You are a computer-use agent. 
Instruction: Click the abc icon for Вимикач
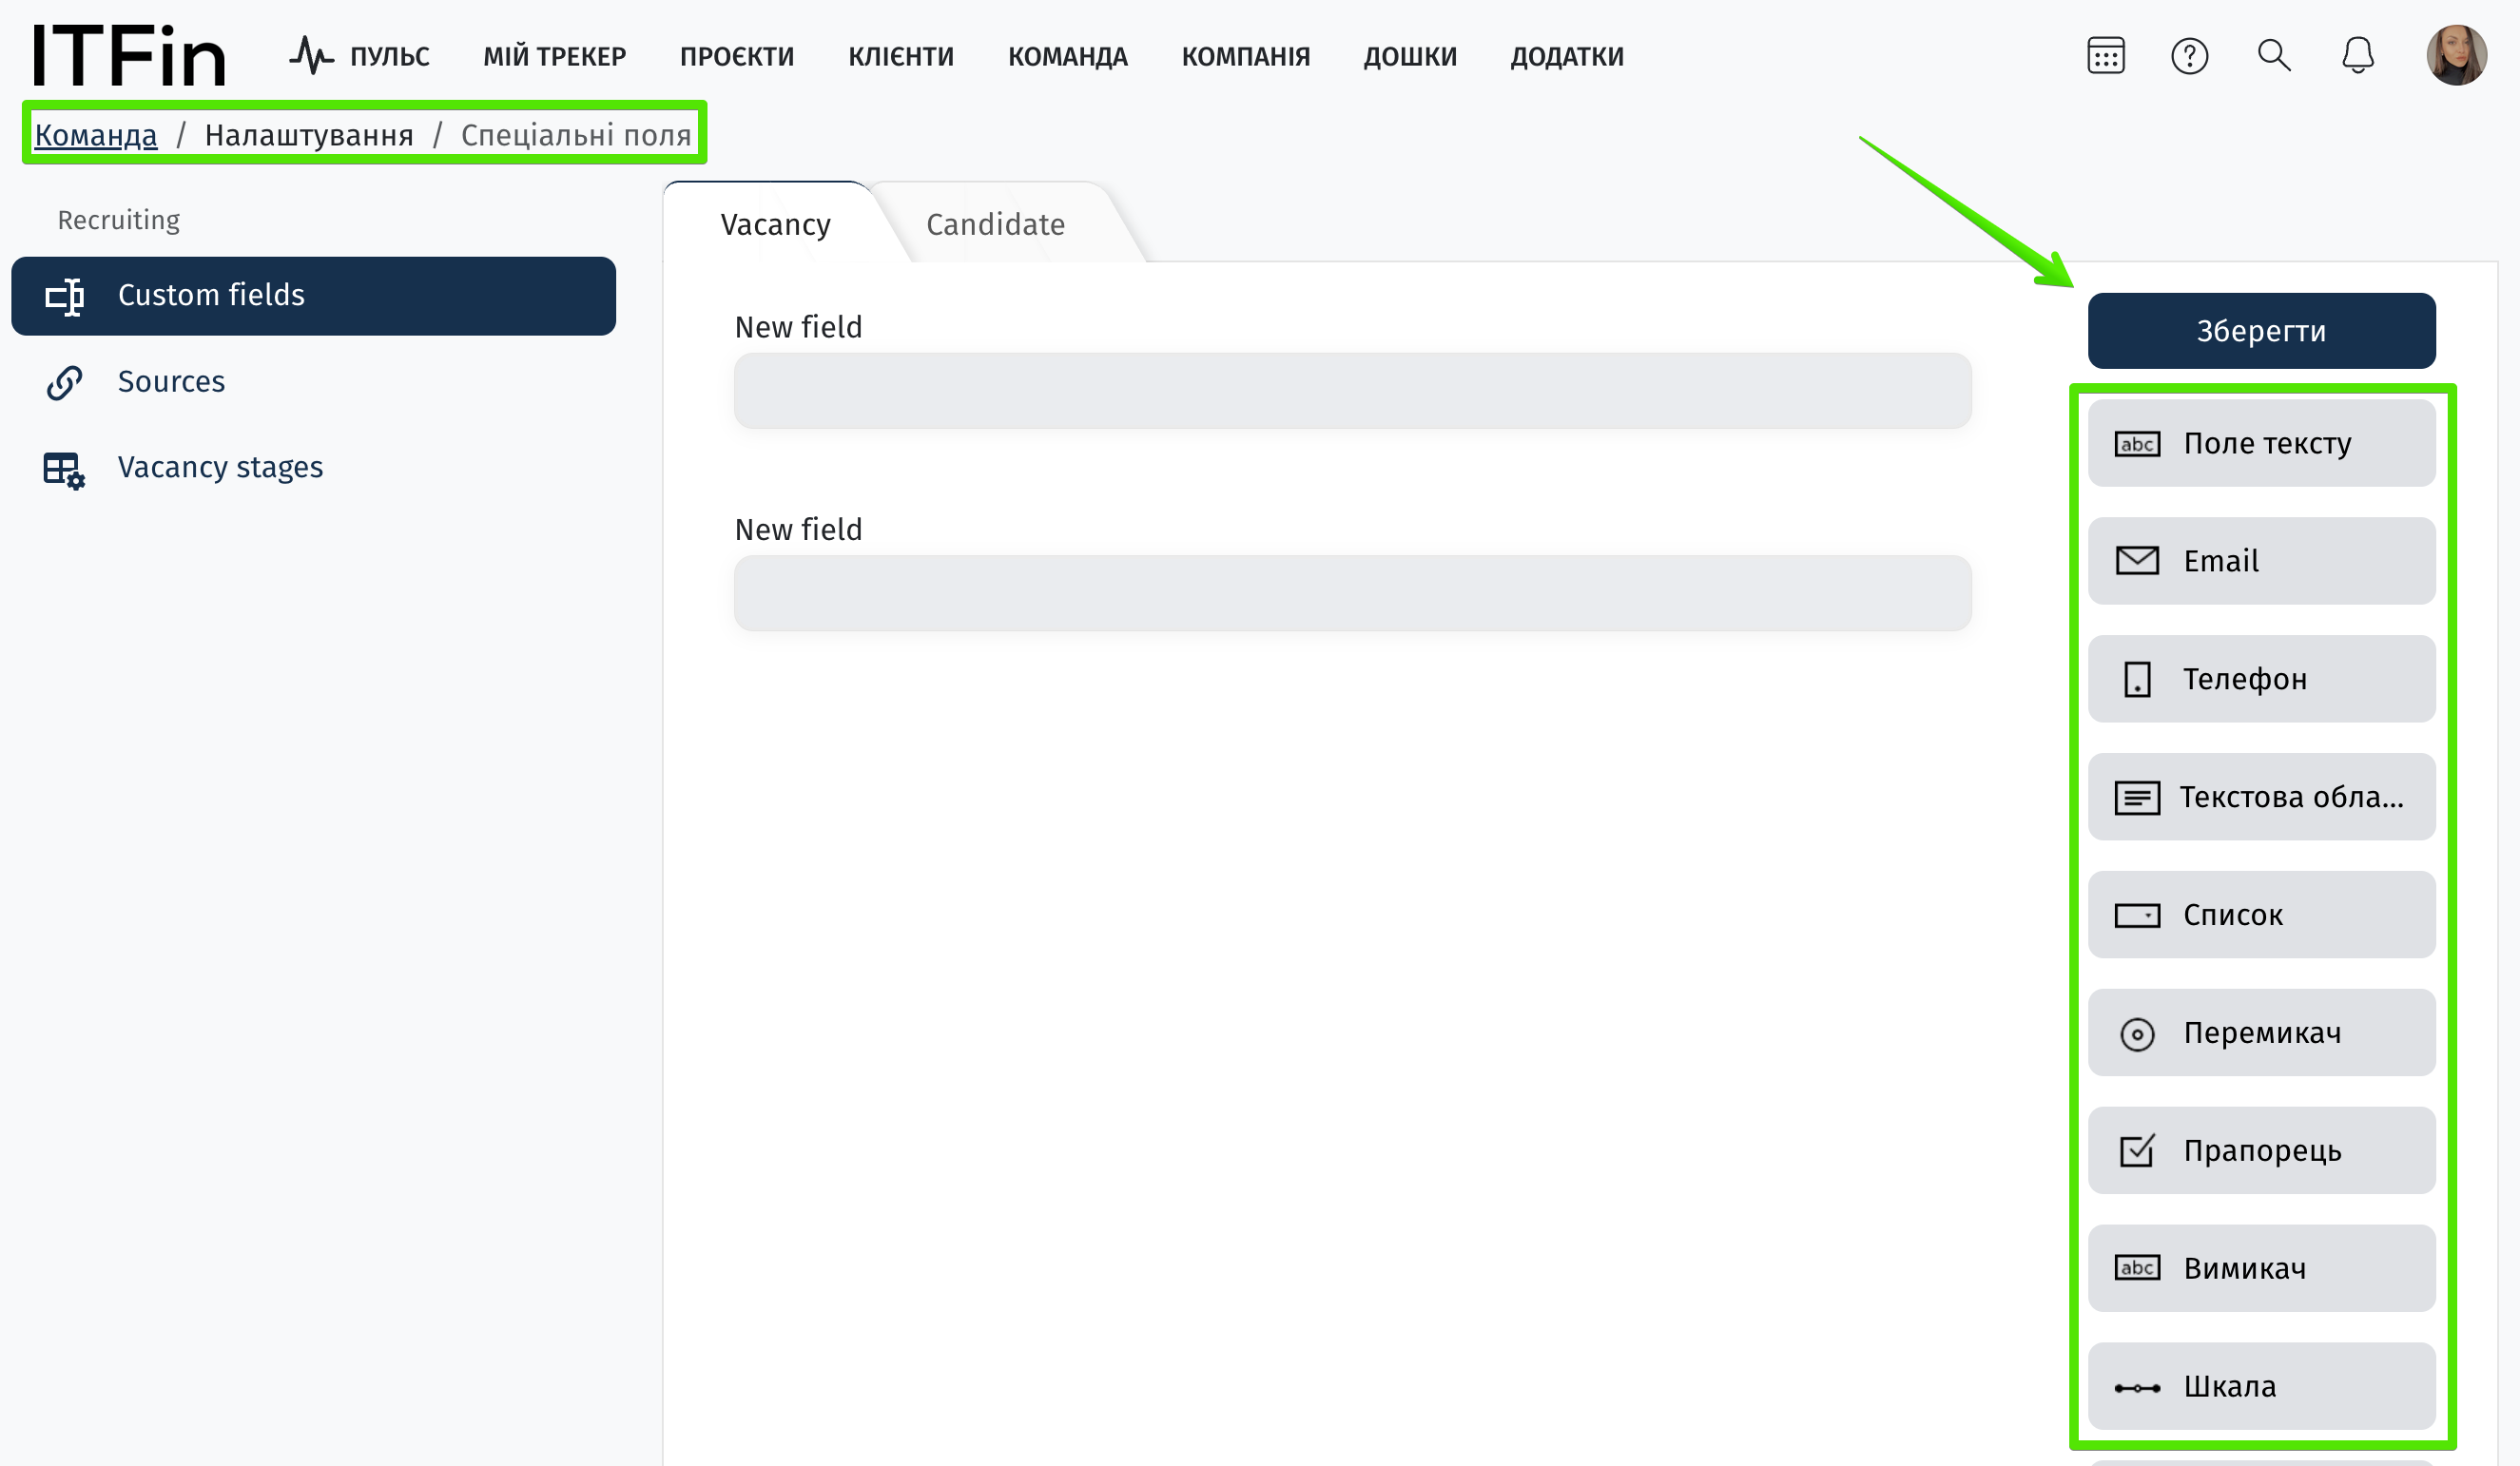click(2137, 1268)
